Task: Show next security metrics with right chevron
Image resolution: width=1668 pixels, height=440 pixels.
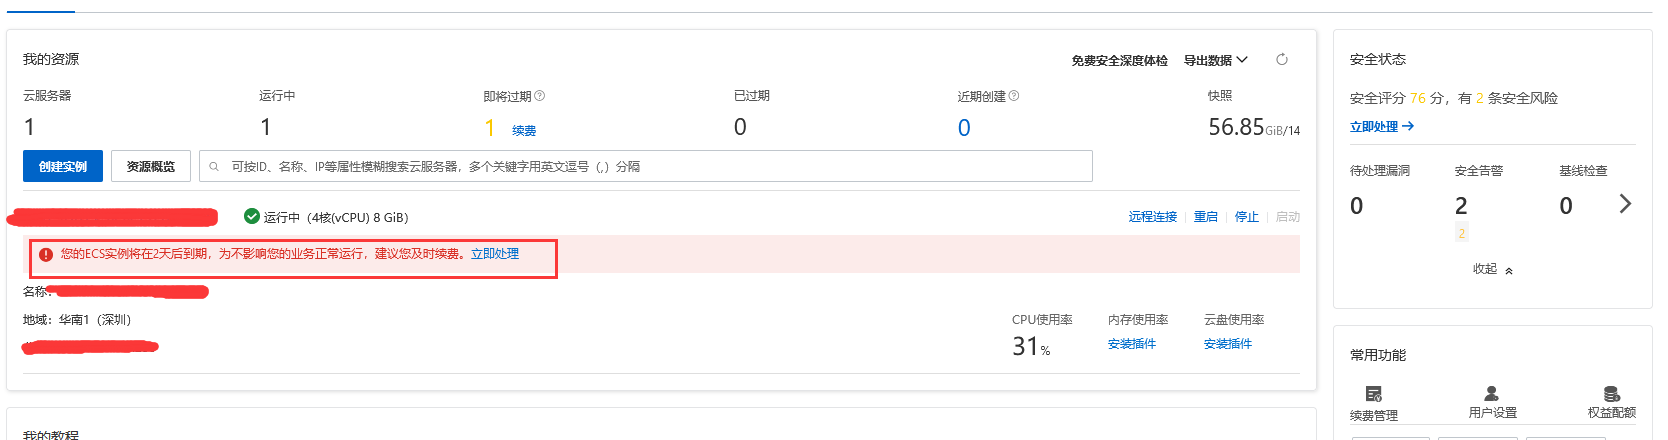Action: tap(1625, 204)
